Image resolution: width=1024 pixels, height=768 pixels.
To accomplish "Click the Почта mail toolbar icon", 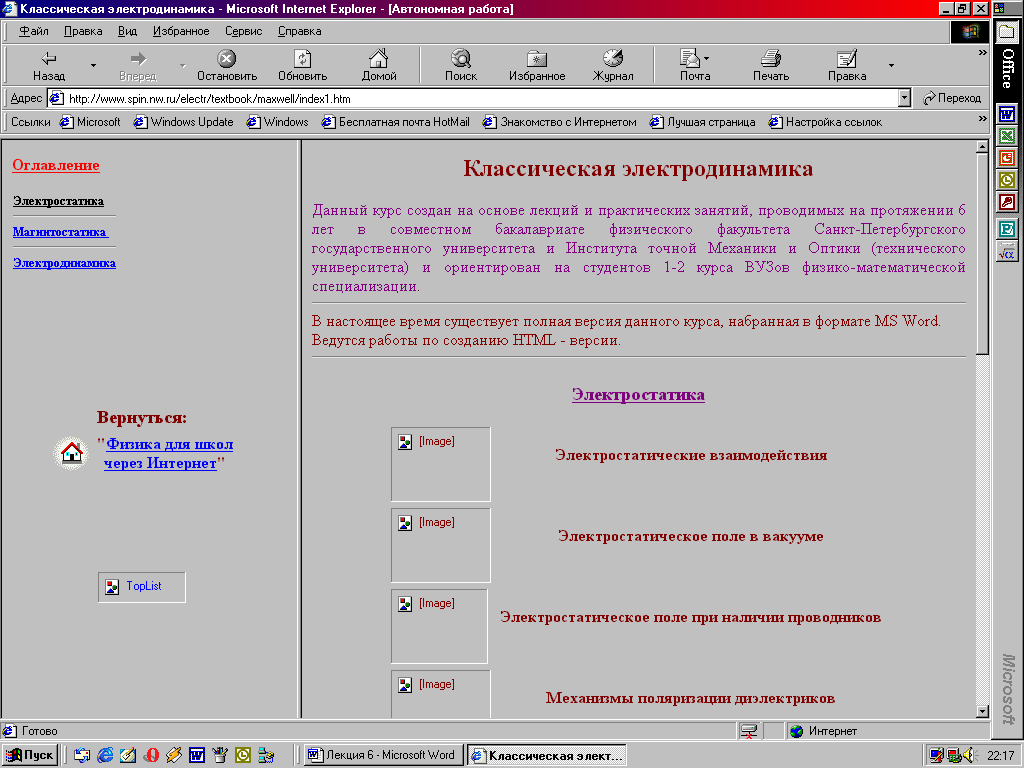I will click(x=690, y=65).
